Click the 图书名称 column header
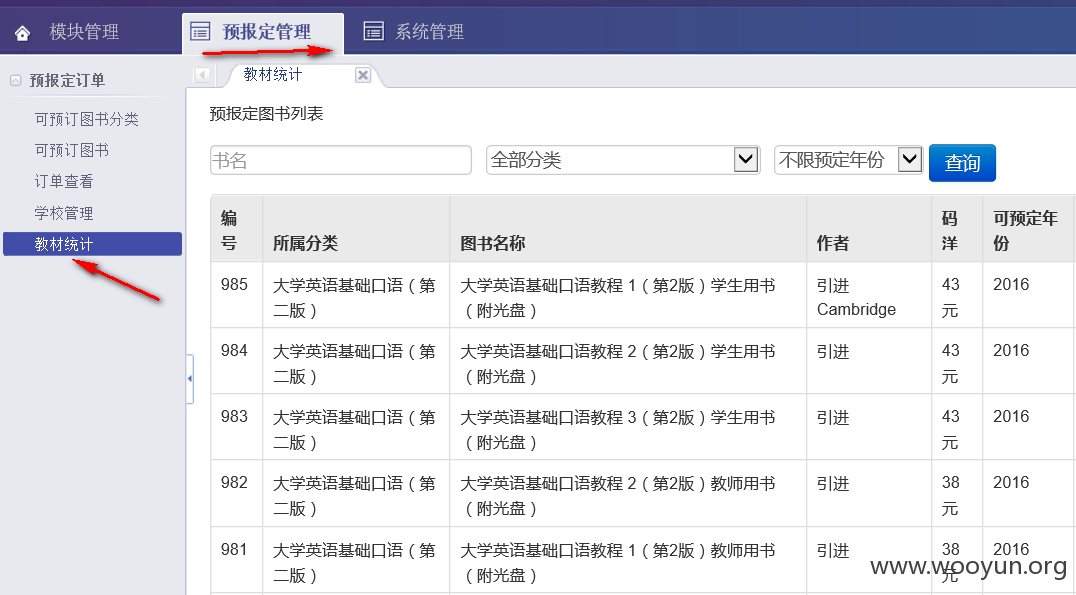Viewport: 1076px width, 595px height. coord(628,230)
